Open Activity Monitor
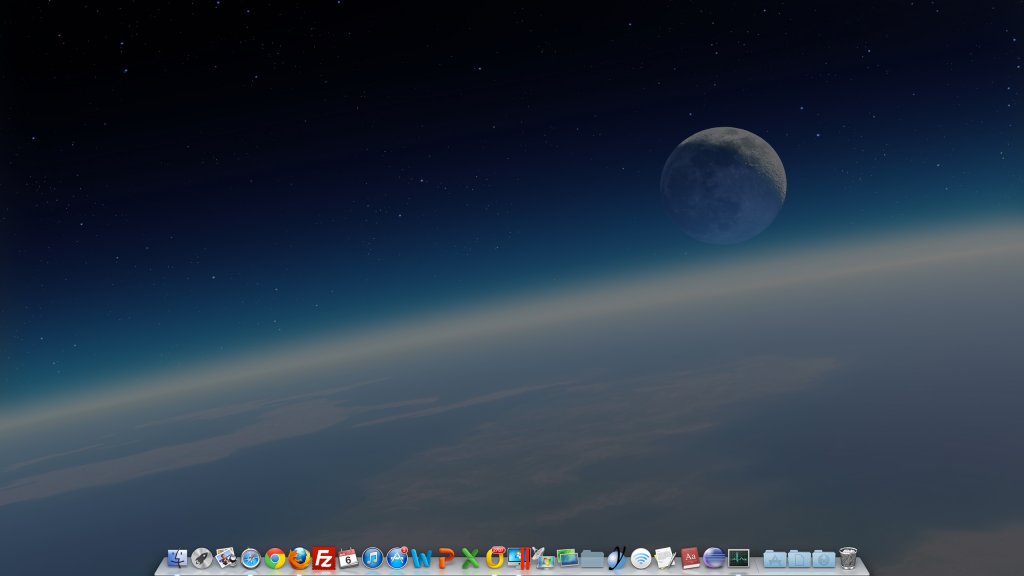The width and height of the screenshot is (1024, 576). 736,560
